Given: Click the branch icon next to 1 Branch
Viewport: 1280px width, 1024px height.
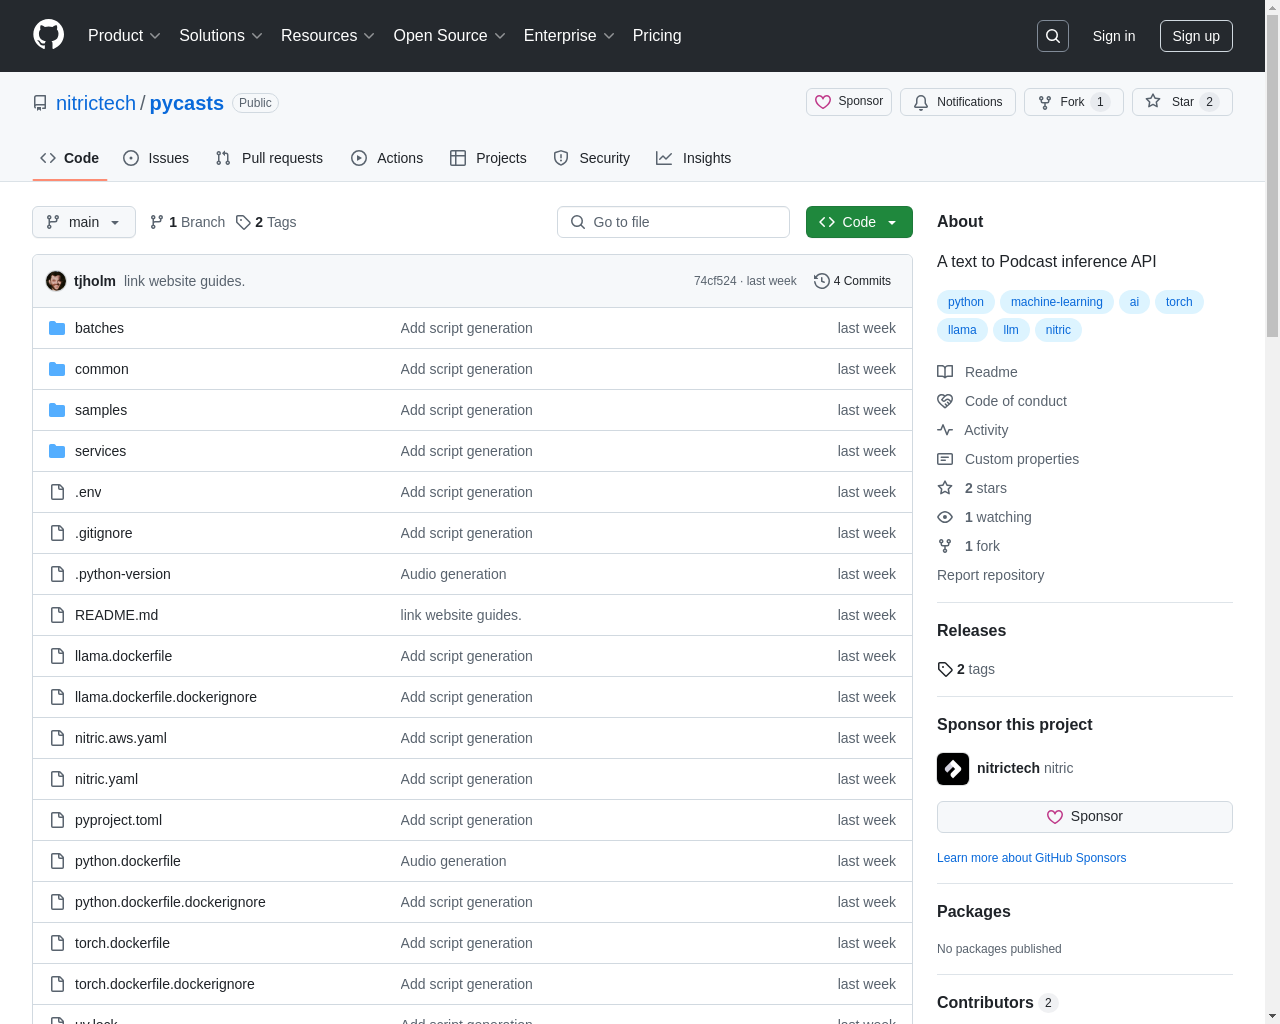Looking at the screenshot, I should click(x=157, y=222).
